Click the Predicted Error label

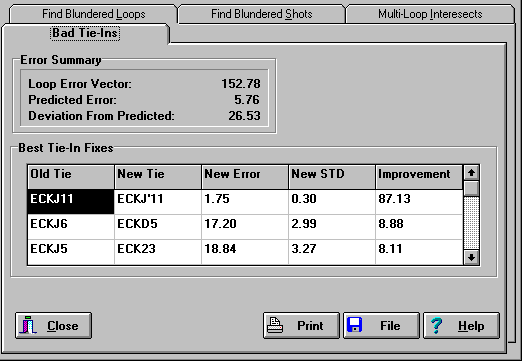click(x=73, y=100)
